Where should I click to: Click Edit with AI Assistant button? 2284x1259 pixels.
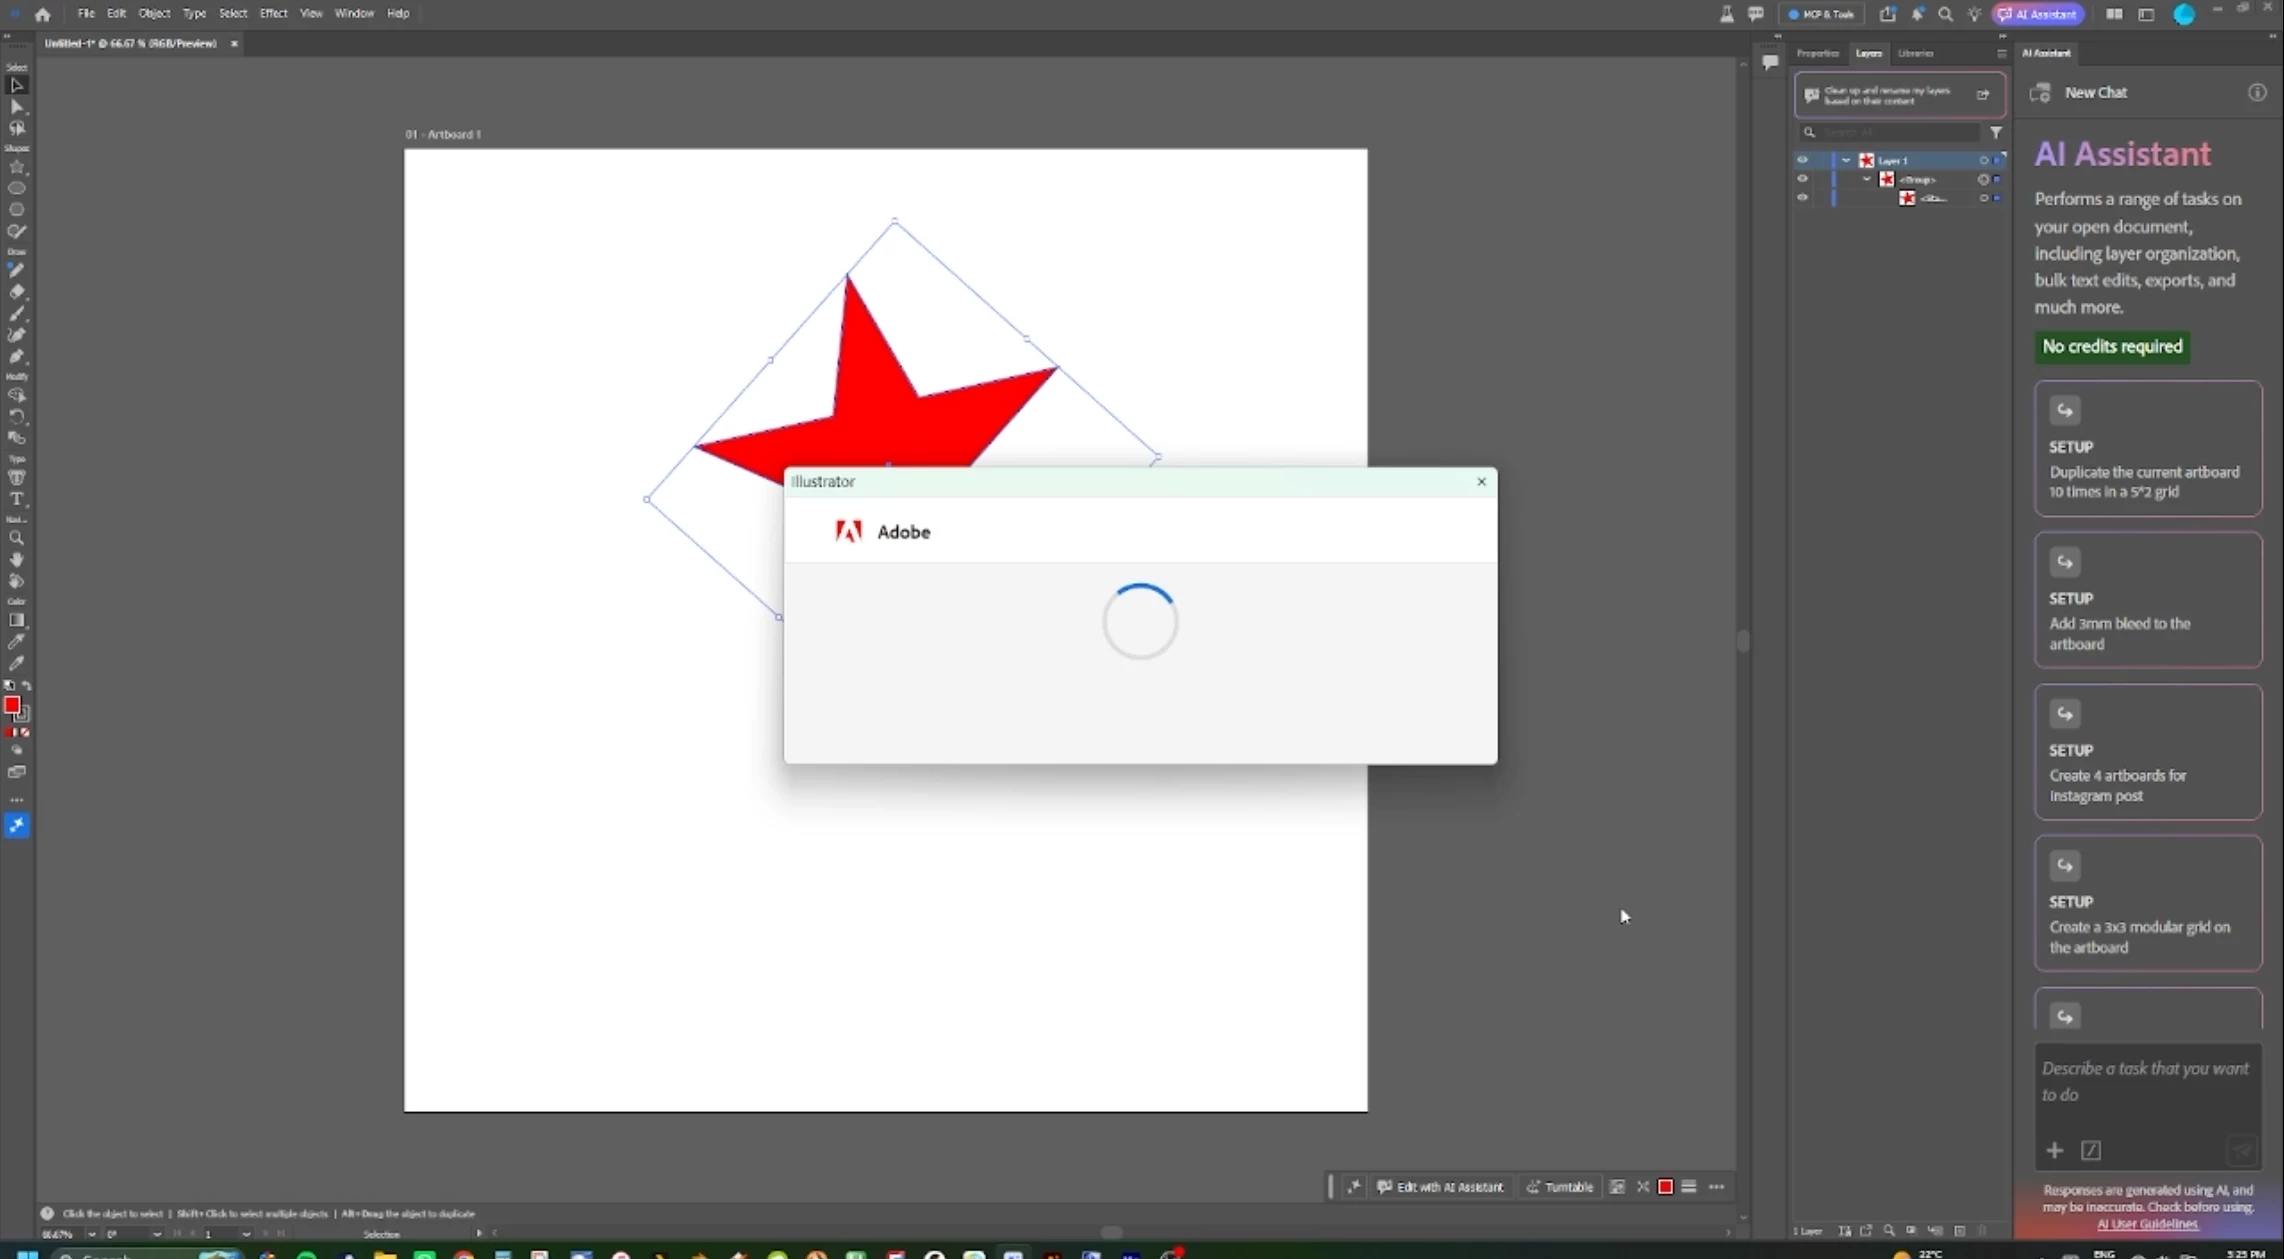[x=1440, y=1187]
